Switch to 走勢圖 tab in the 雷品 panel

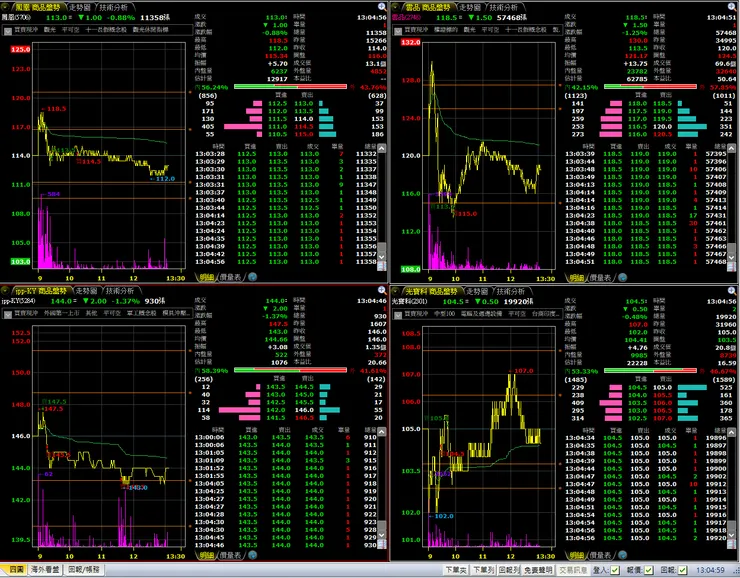470,8
